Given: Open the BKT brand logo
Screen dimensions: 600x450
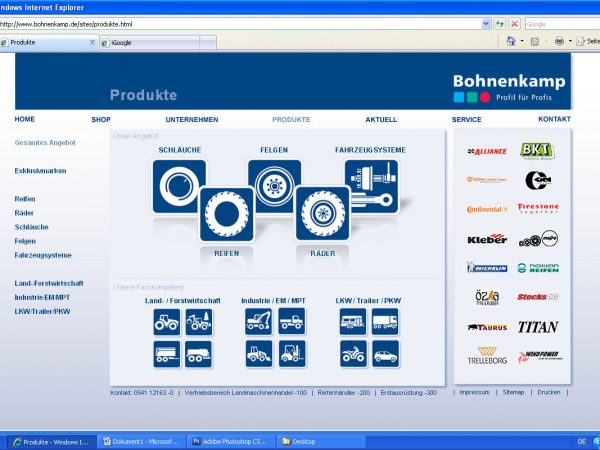Looking at the screenshot, I should (537, 150).
